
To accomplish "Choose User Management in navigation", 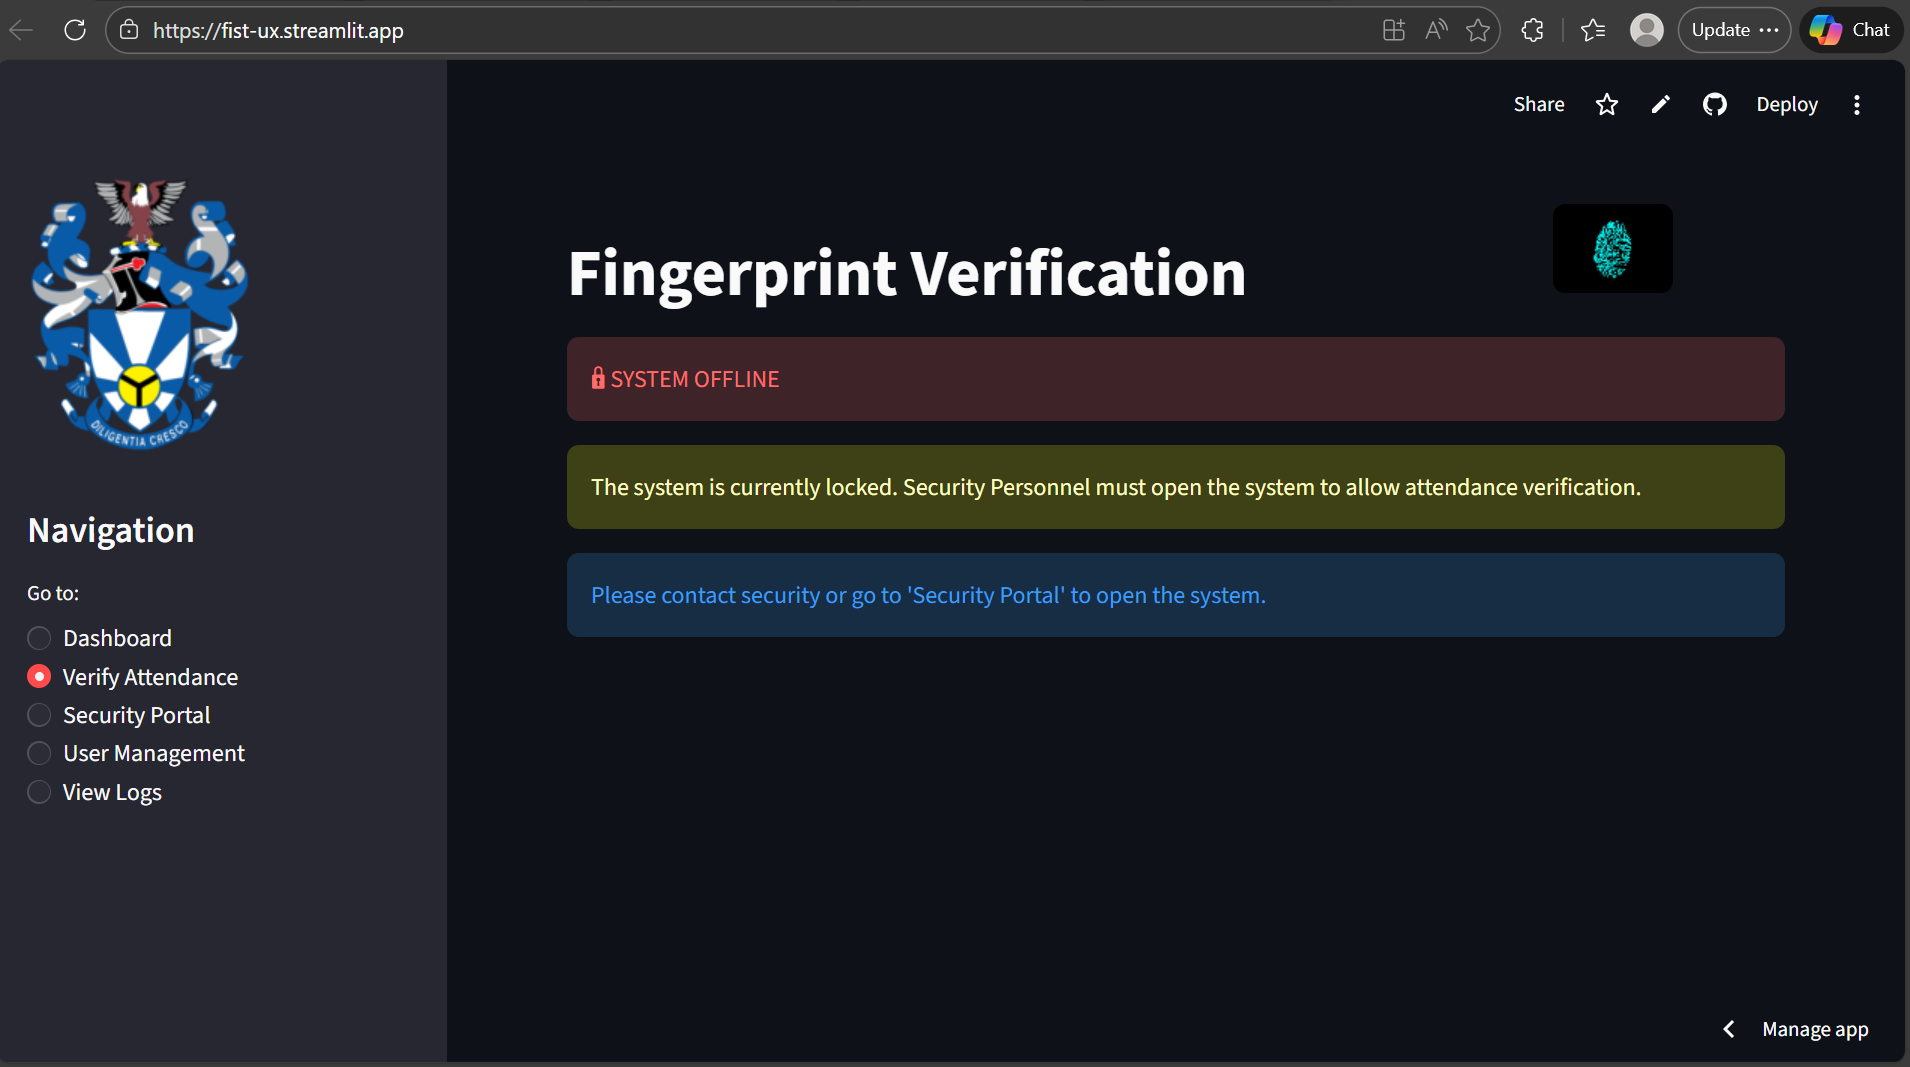I will click(x=39, y=753).
